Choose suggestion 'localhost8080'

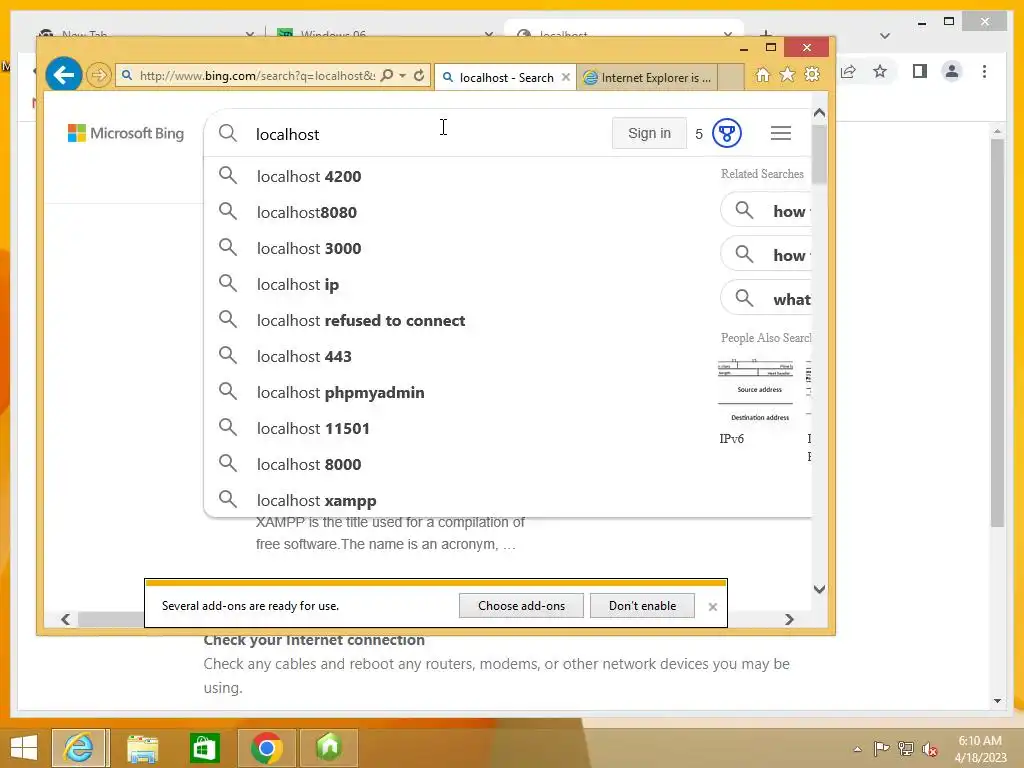508,212
